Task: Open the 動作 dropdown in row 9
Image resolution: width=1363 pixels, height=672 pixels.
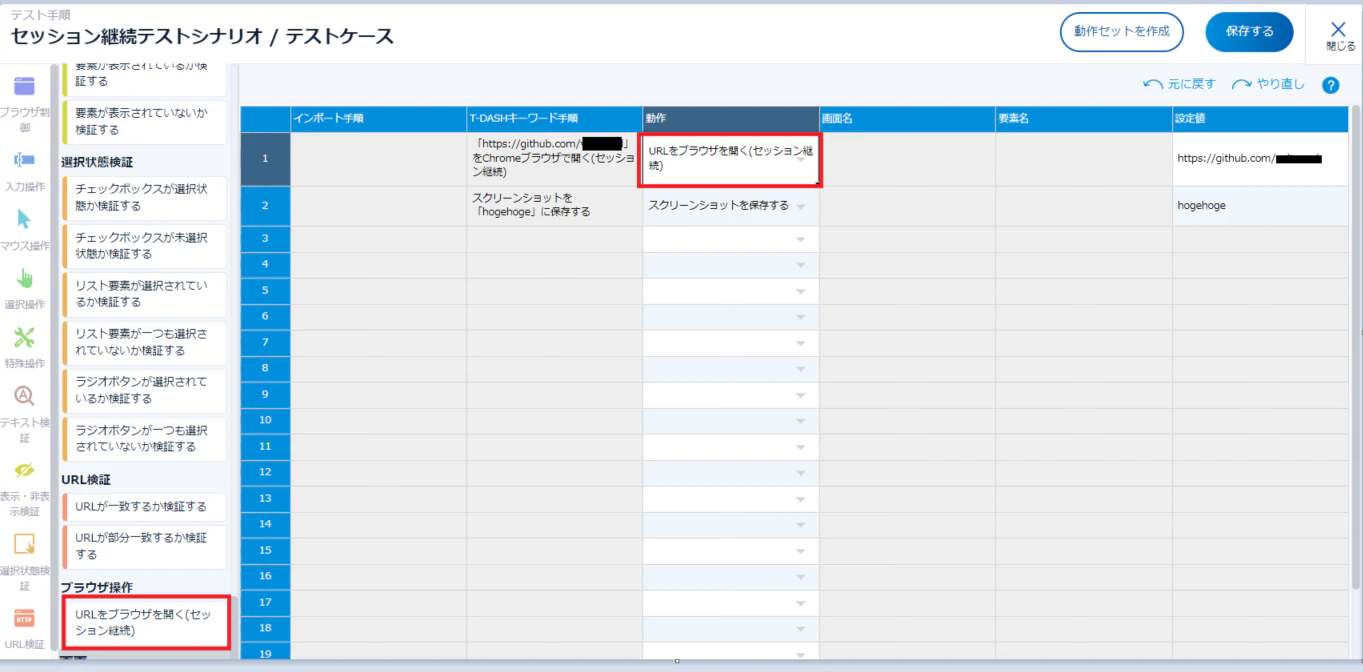Action: tap(801, 395)
